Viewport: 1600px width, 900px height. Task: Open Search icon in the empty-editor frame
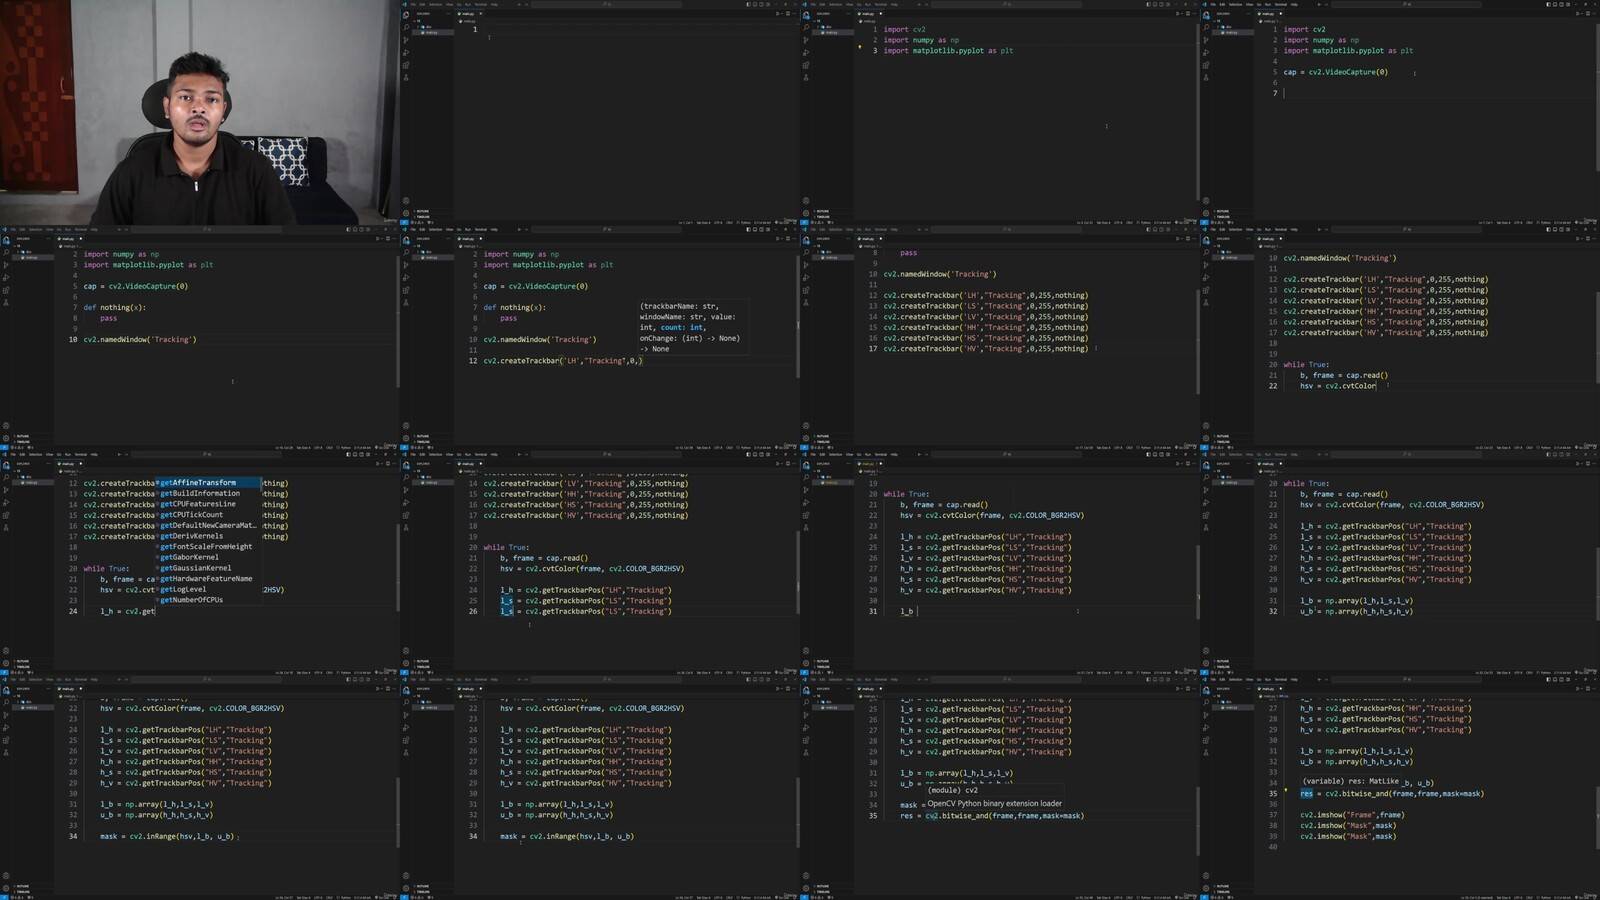click(x=406, y=27)
